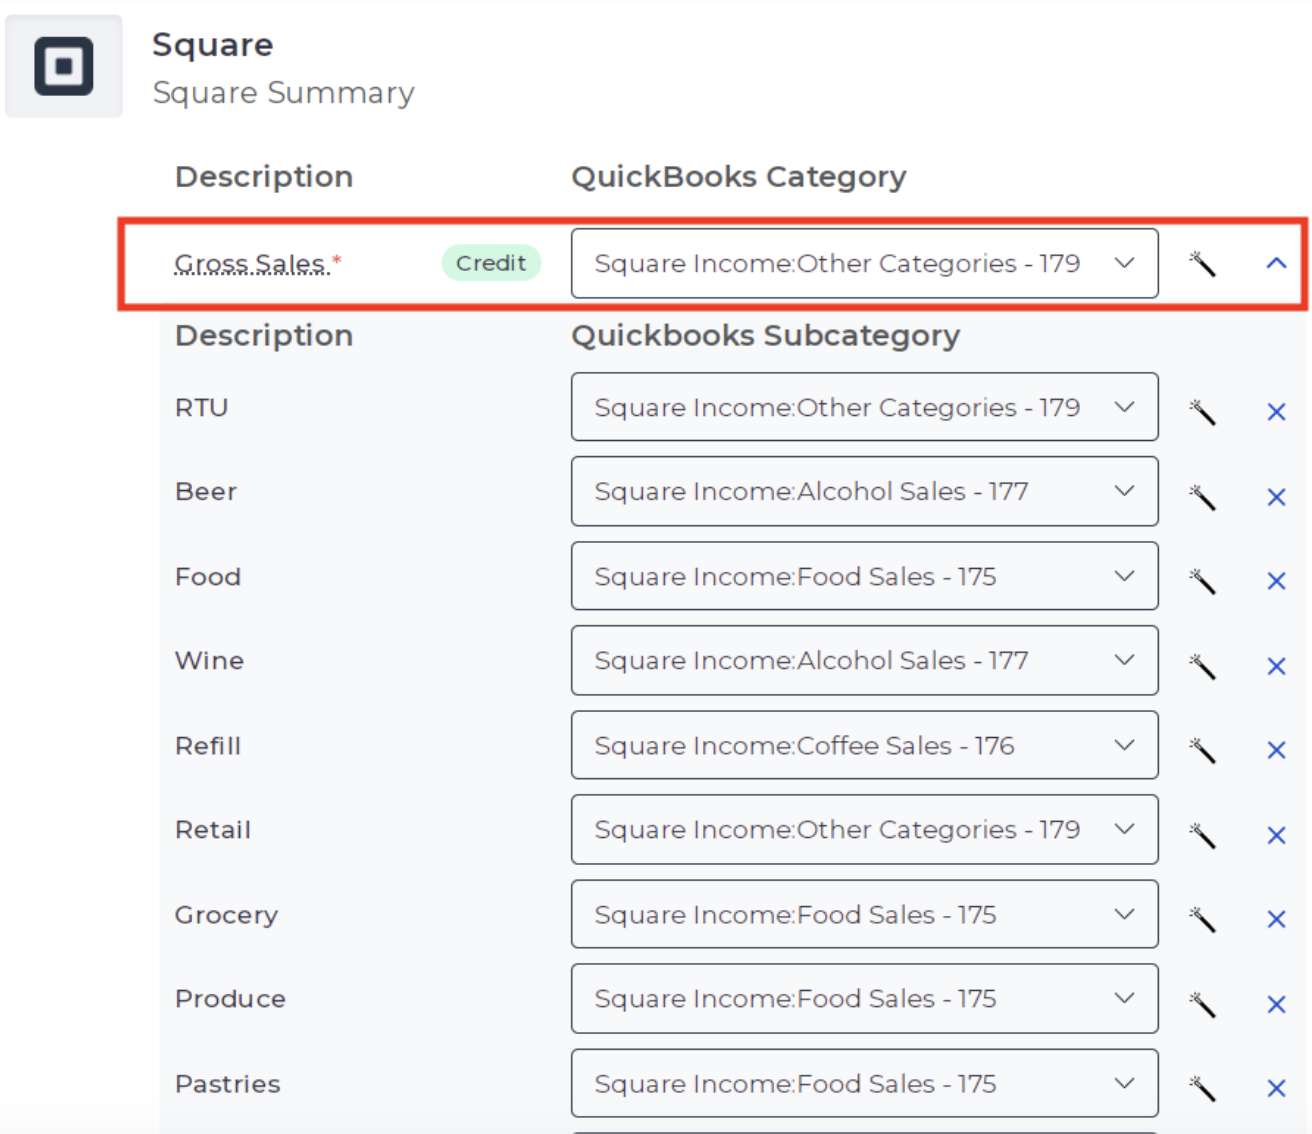Click the Wine description label
This screenshot has height=1134, width=1312.
[x=210, y=660]
